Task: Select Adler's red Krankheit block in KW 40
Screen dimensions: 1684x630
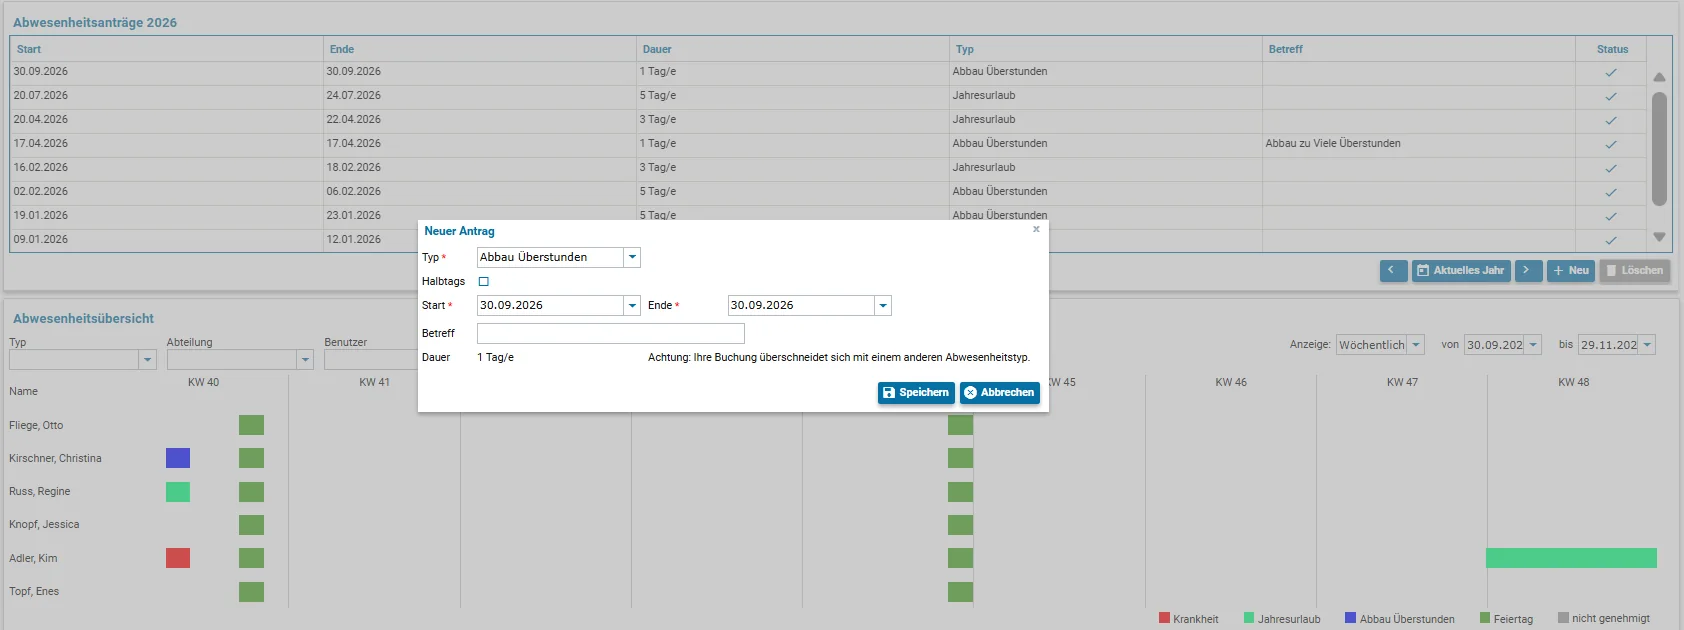Action: click(178, 558)
